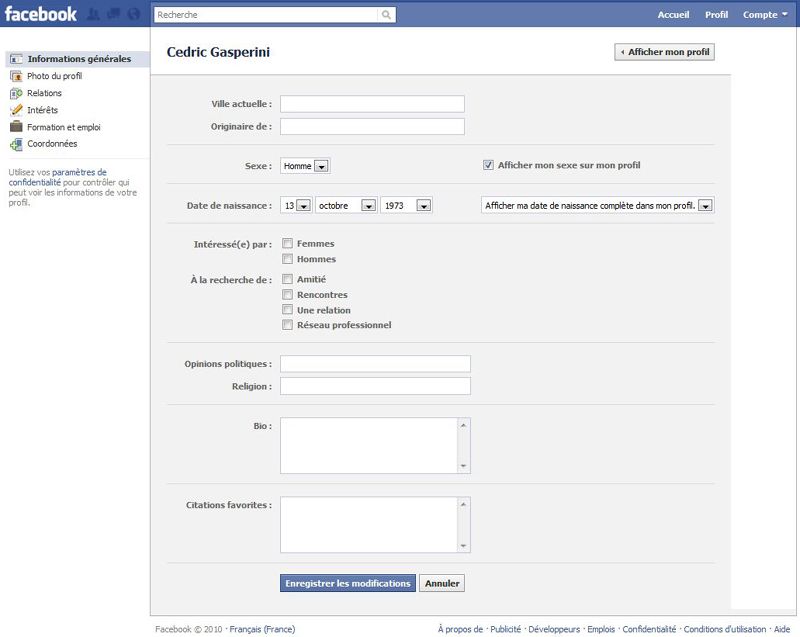800x637 pixels.
Task: Open the Intérêts pencil icon
Action: pos(16,110)
